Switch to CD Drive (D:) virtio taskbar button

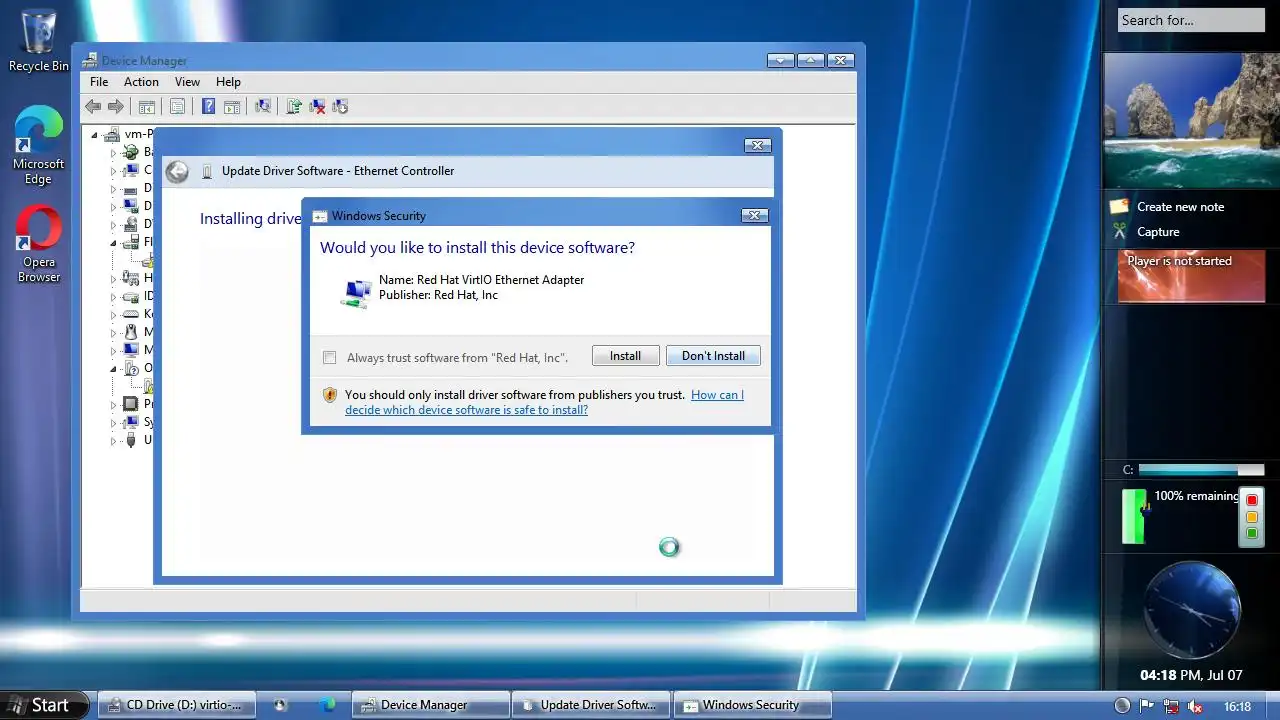pyautogui.click(x=176, y=705)
